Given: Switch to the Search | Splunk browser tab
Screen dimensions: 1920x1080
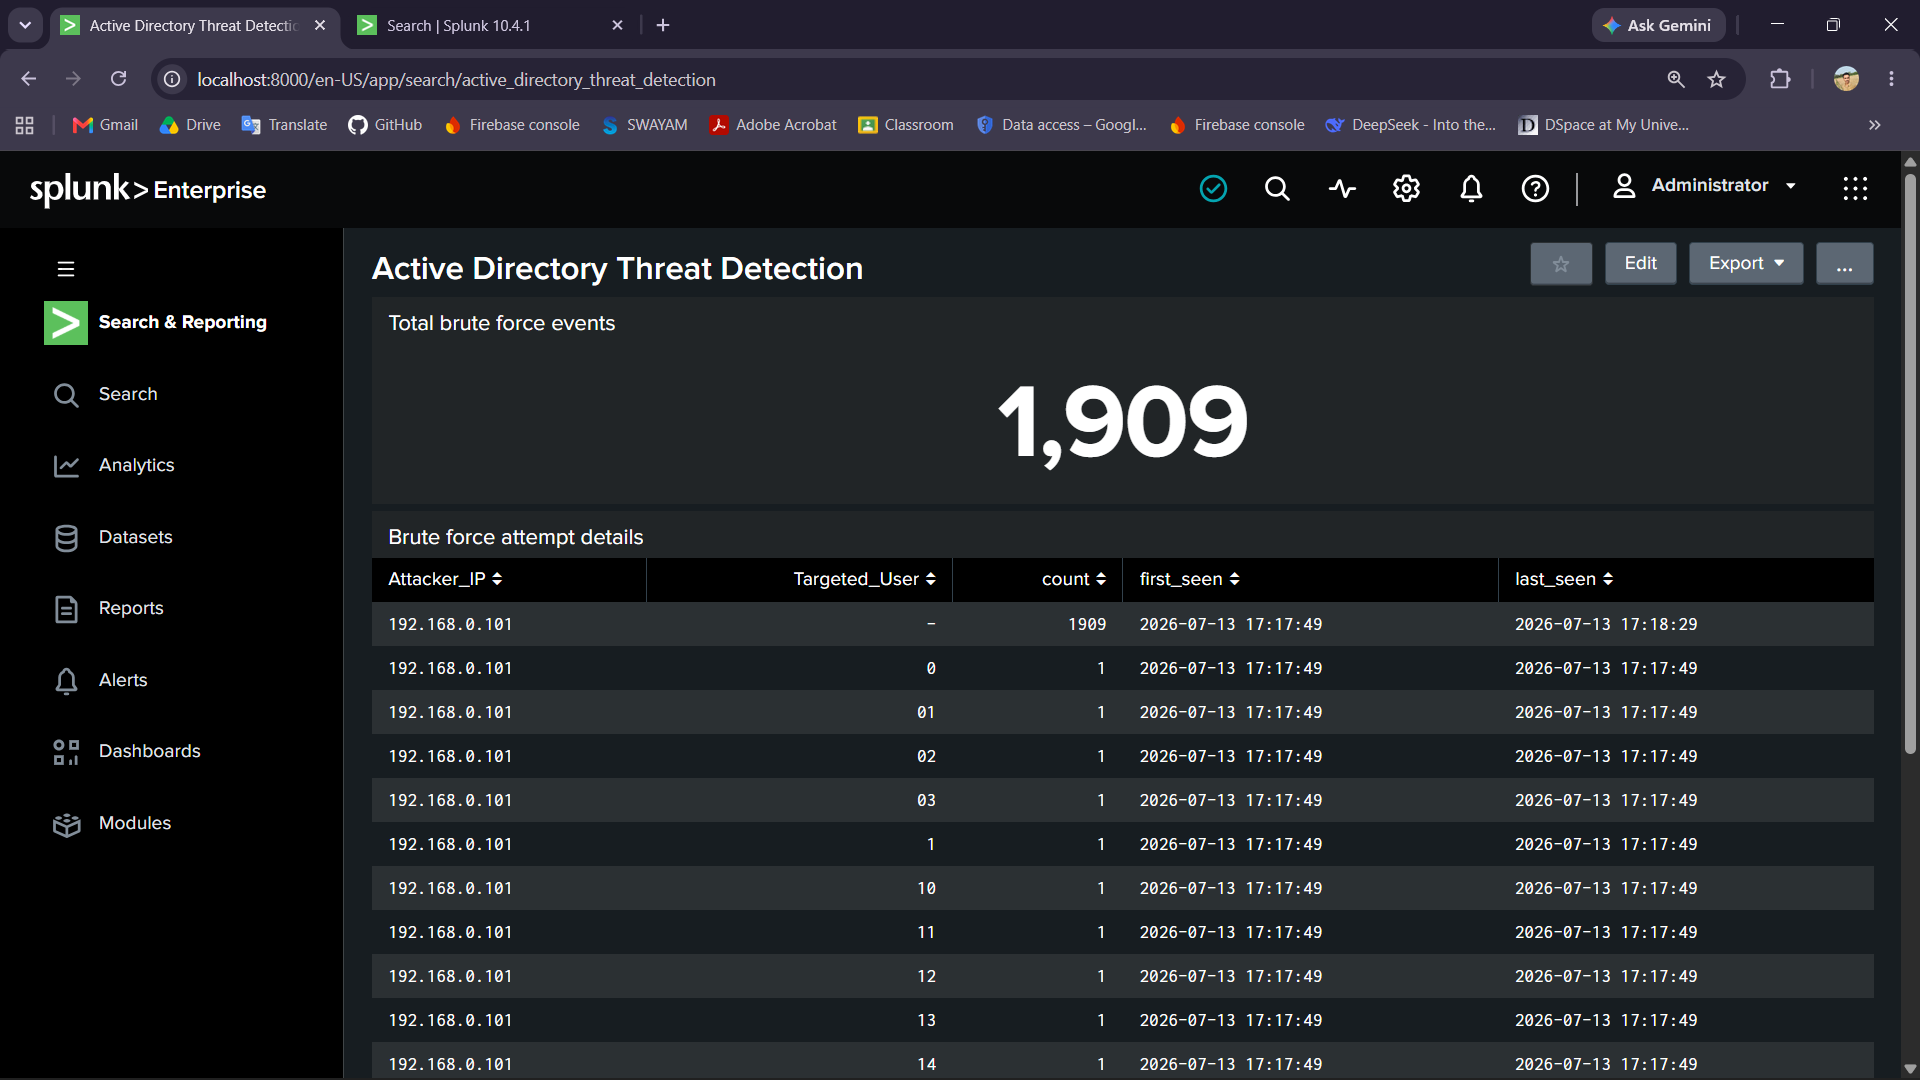Looking at the screenshot, I should tap(490, 25).
